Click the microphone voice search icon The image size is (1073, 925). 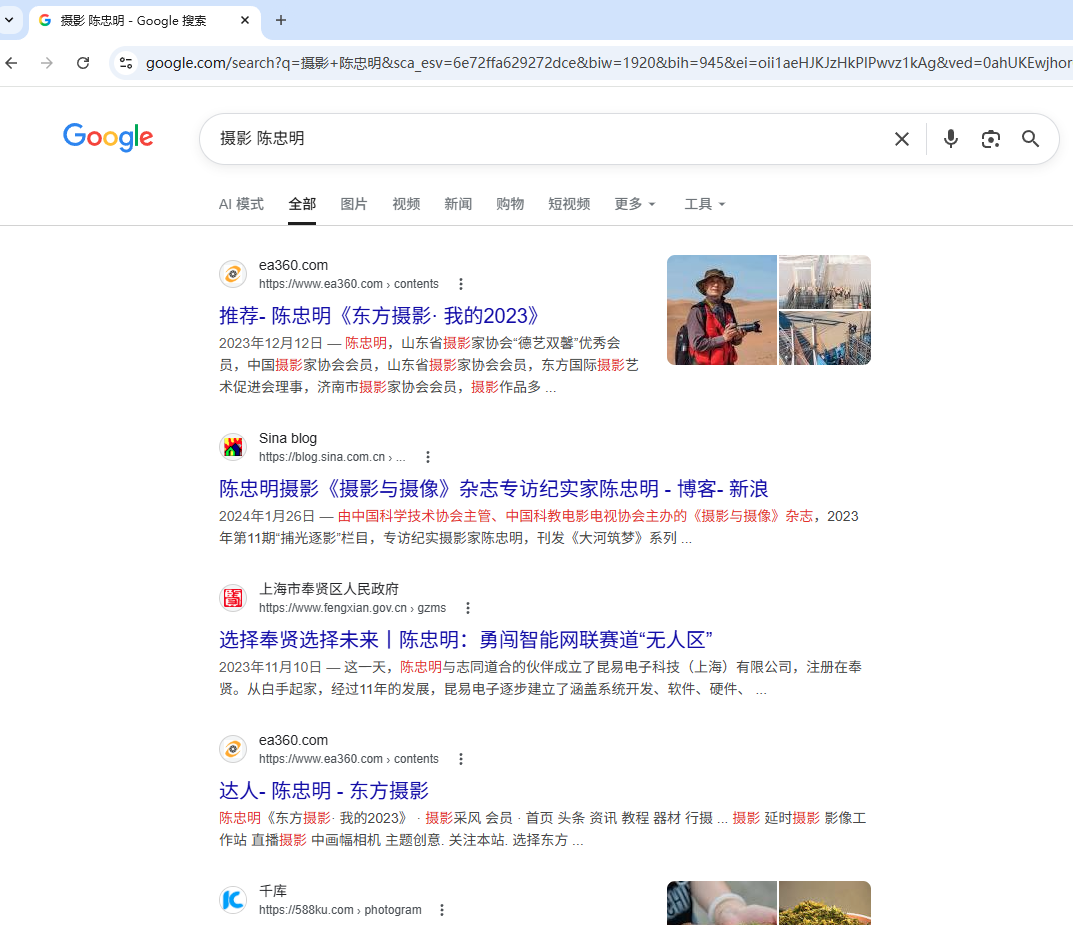[950, 139]
